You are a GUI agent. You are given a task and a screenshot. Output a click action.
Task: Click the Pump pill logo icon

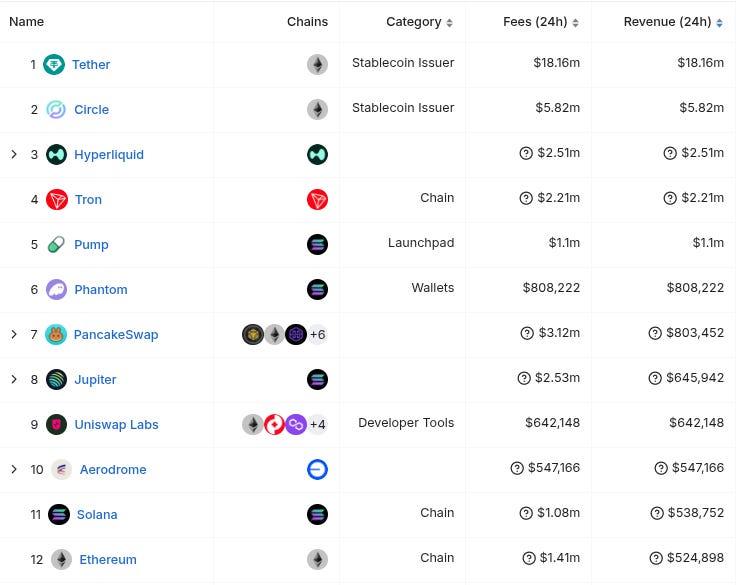[x=57, y=245]
